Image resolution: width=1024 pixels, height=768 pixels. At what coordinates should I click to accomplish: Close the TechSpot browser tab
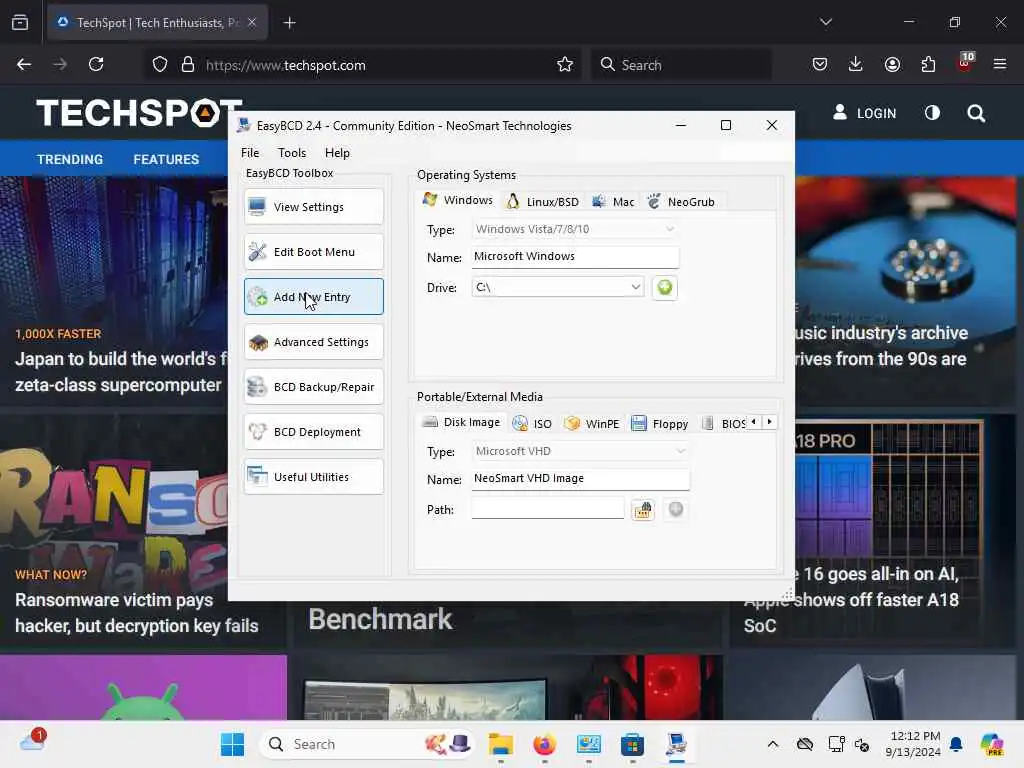pyautogui.click(x=252, y=22)
